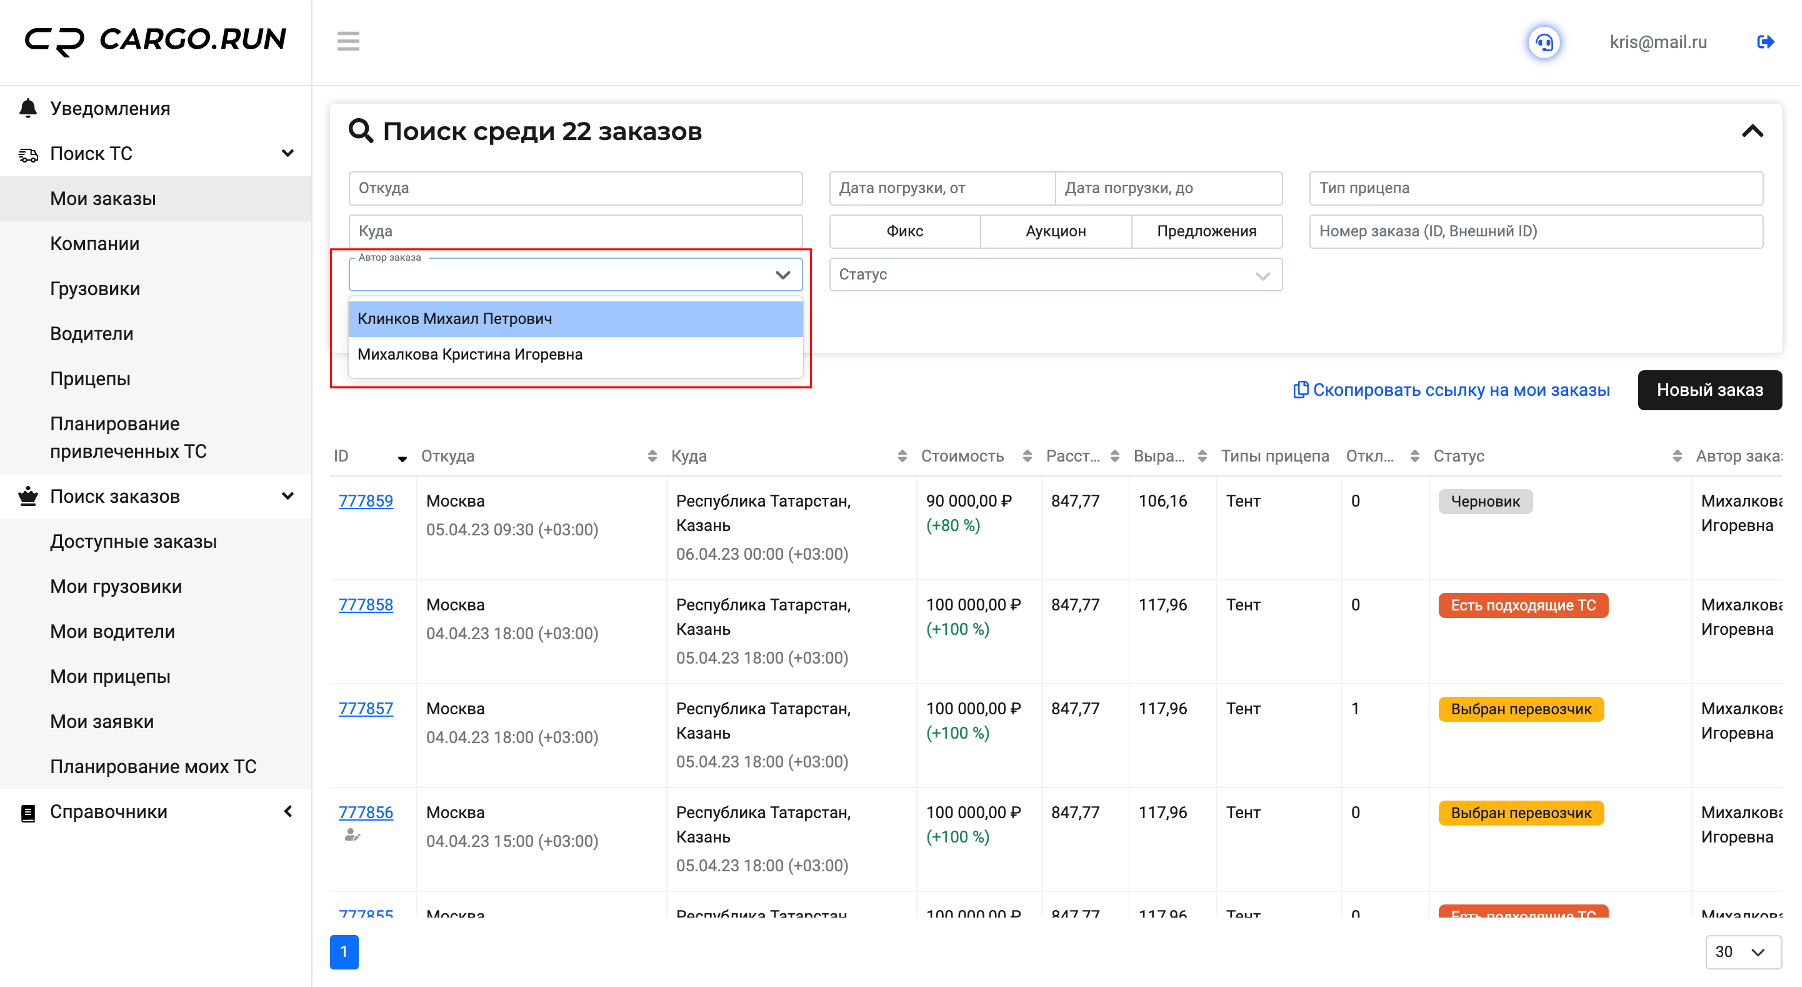
Task: Sort by Стоимость column
Action: coord(1027,456)
